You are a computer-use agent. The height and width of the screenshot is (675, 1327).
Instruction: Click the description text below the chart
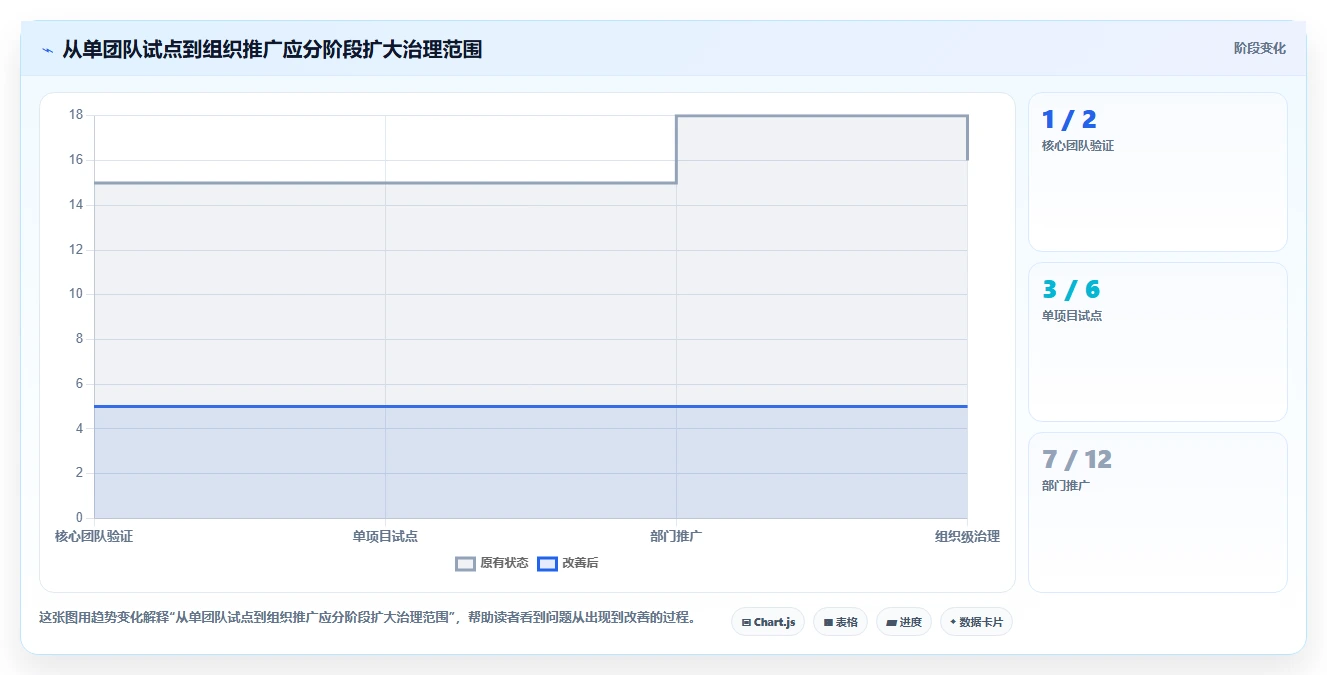coord(367,617)
